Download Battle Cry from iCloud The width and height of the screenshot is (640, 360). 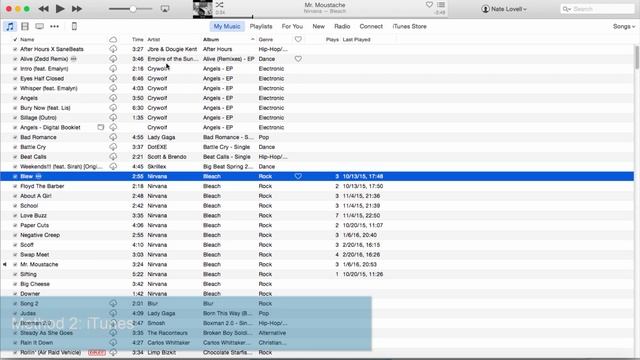point(113,147)
